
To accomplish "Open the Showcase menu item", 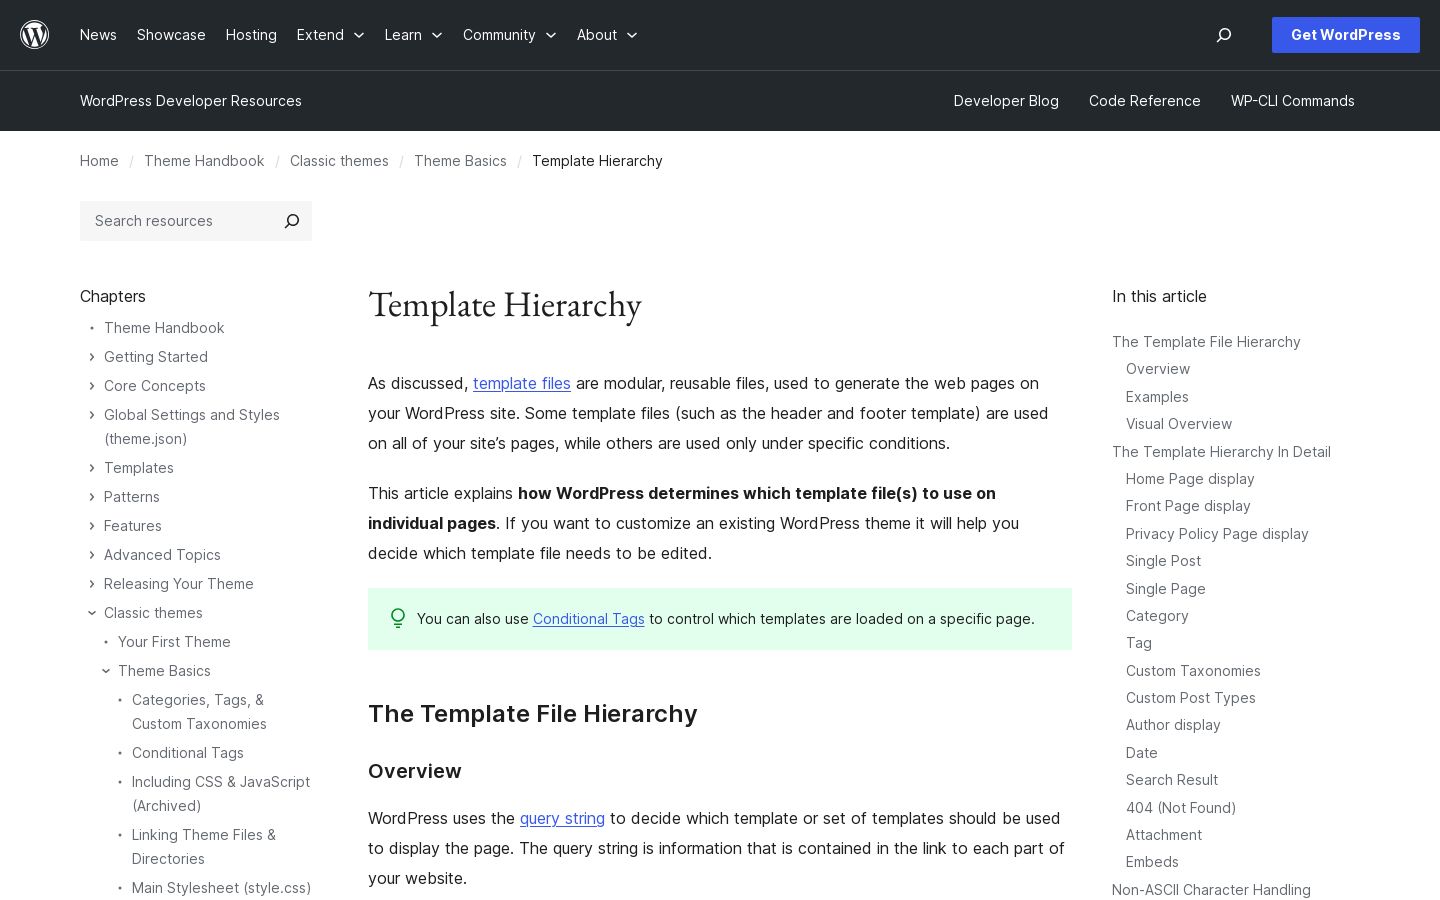I will [x=171, y=35].
